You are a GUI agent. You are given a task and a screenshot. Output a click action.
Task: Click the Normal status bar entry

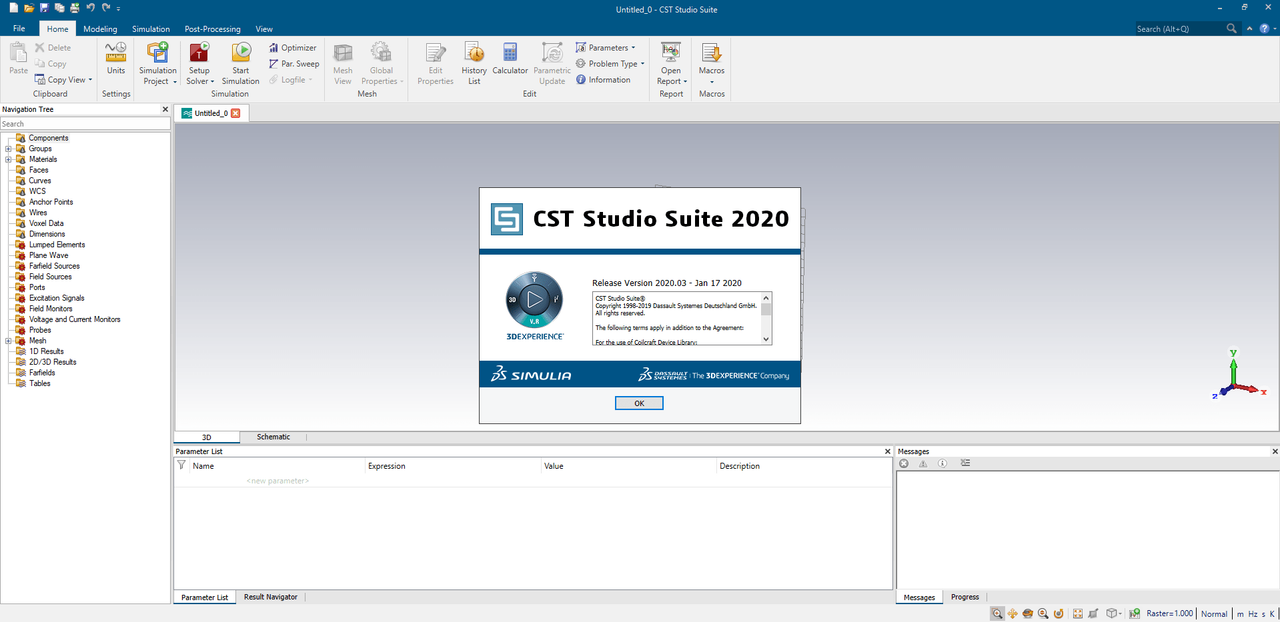point(1214,614)
